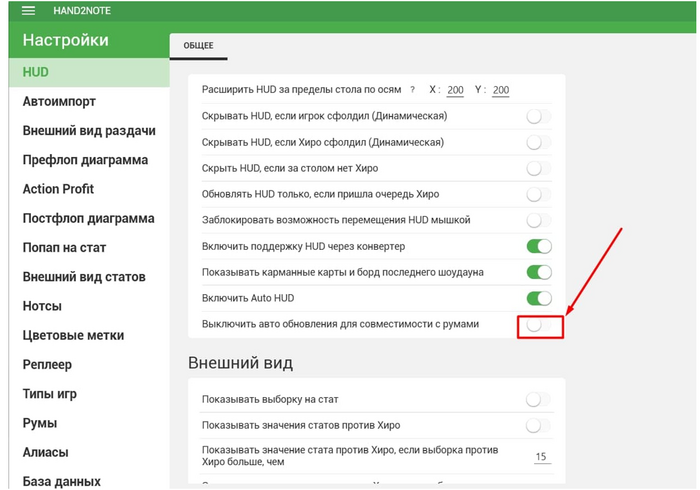
Task: Click the Настройки header
Action: tap(66, 40)
